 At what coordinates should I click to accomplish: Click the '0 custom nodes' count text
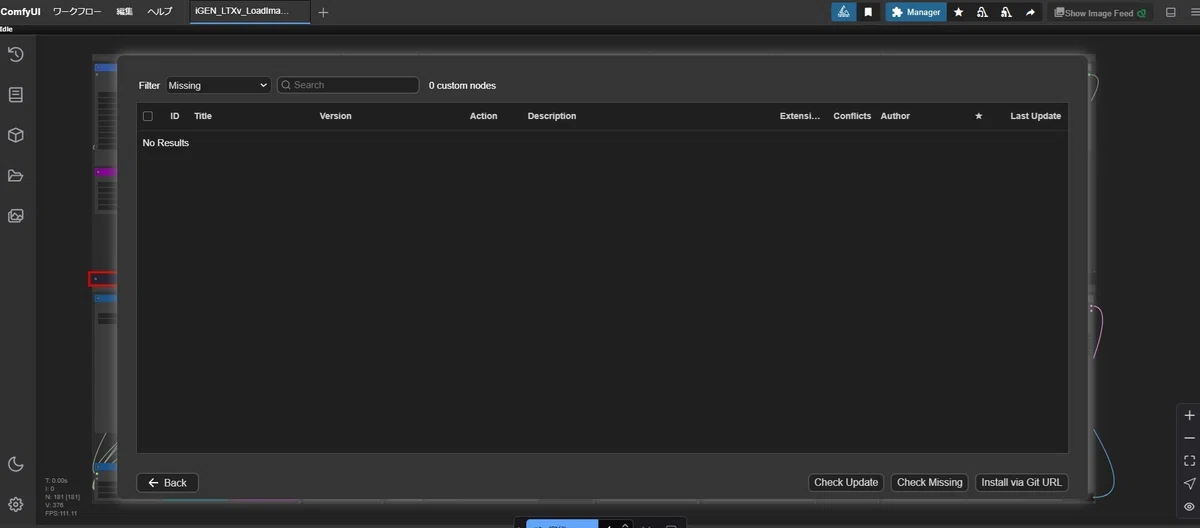[462, 85]
